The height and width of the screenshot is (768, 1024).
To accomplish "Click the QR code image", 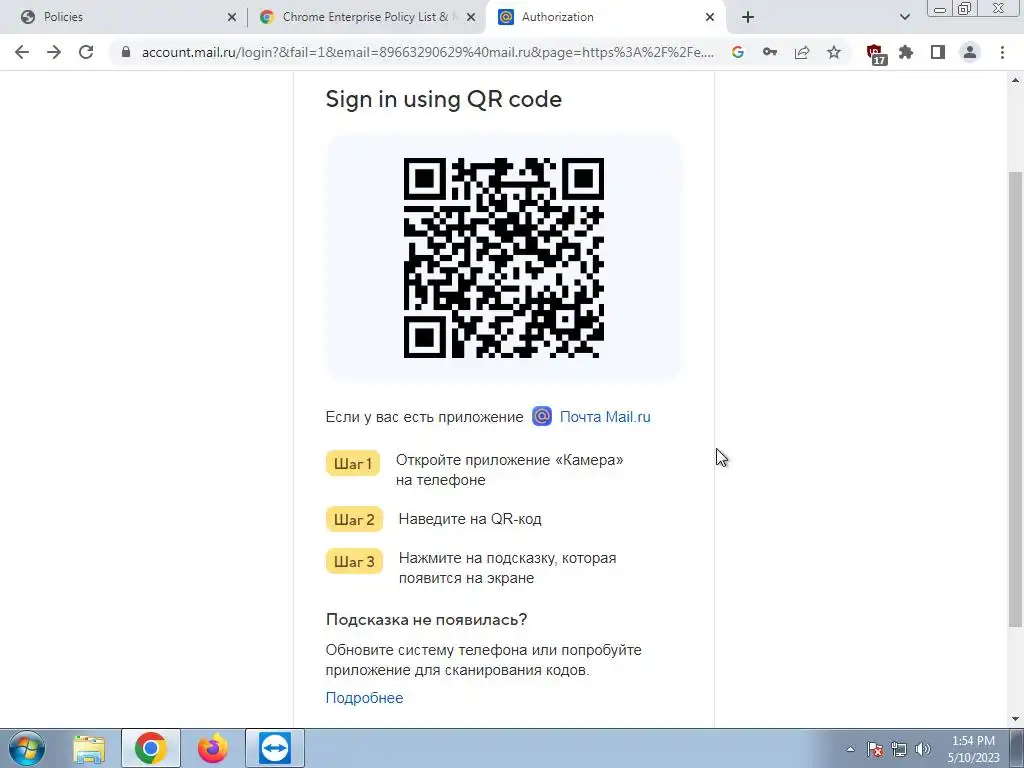I will 504,257.
